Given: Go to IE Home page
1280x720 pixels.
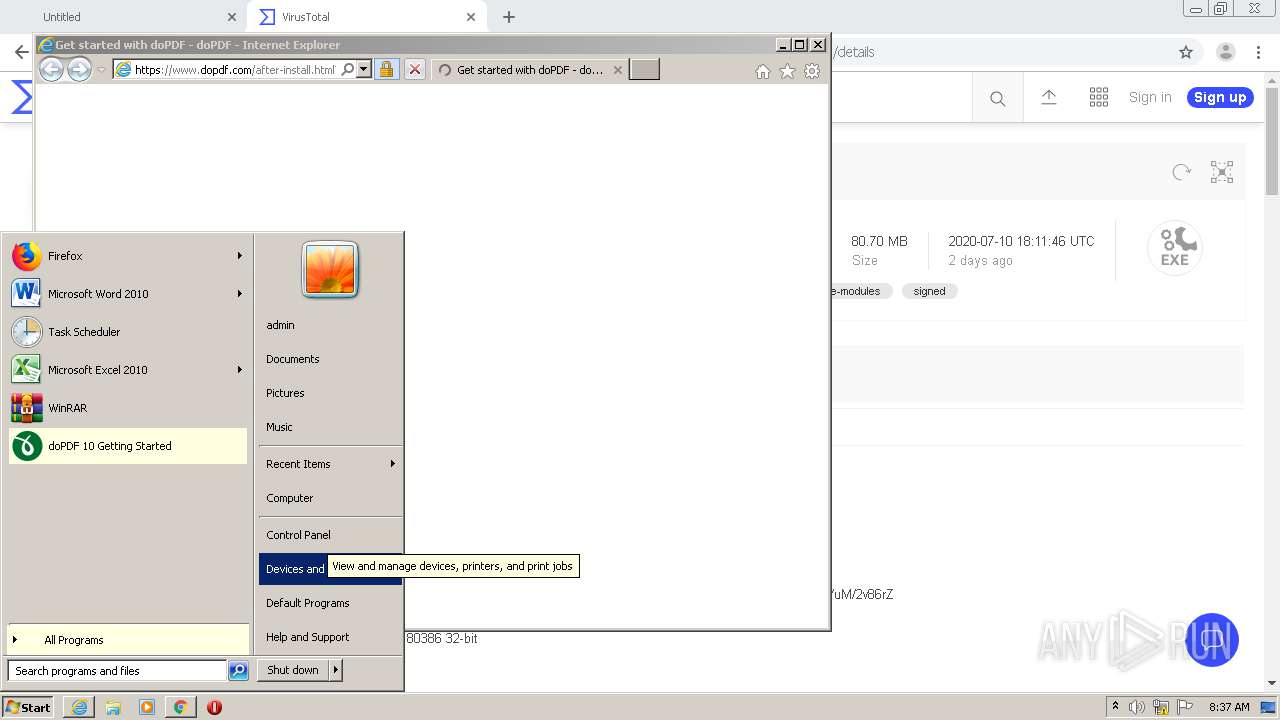Looking at the screenshot, I should (x=763, y=71).
